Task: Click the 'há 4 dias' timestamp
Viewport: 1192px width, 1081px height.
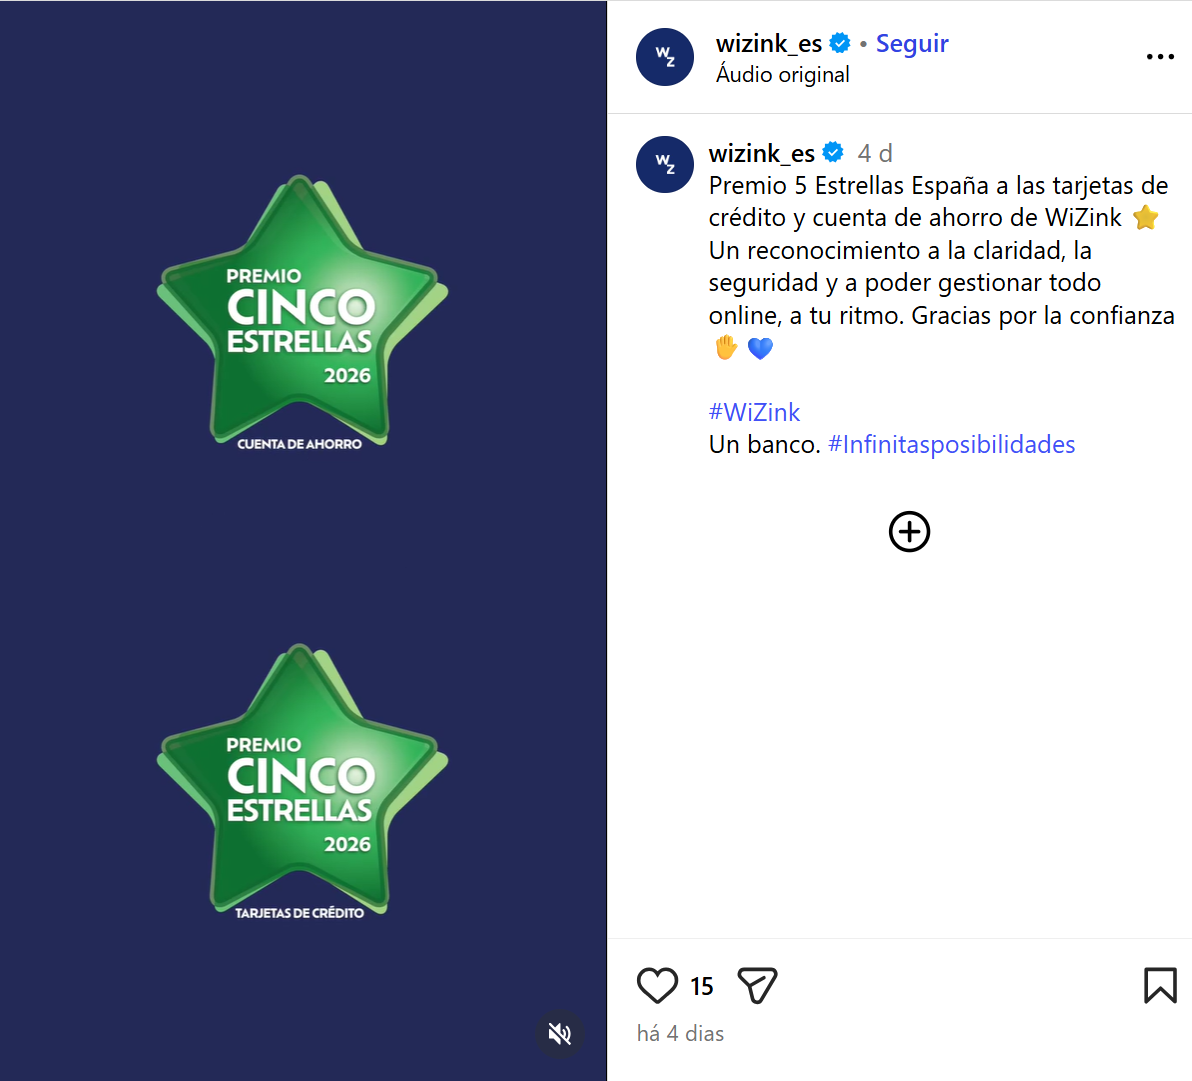Action: 680,1033
